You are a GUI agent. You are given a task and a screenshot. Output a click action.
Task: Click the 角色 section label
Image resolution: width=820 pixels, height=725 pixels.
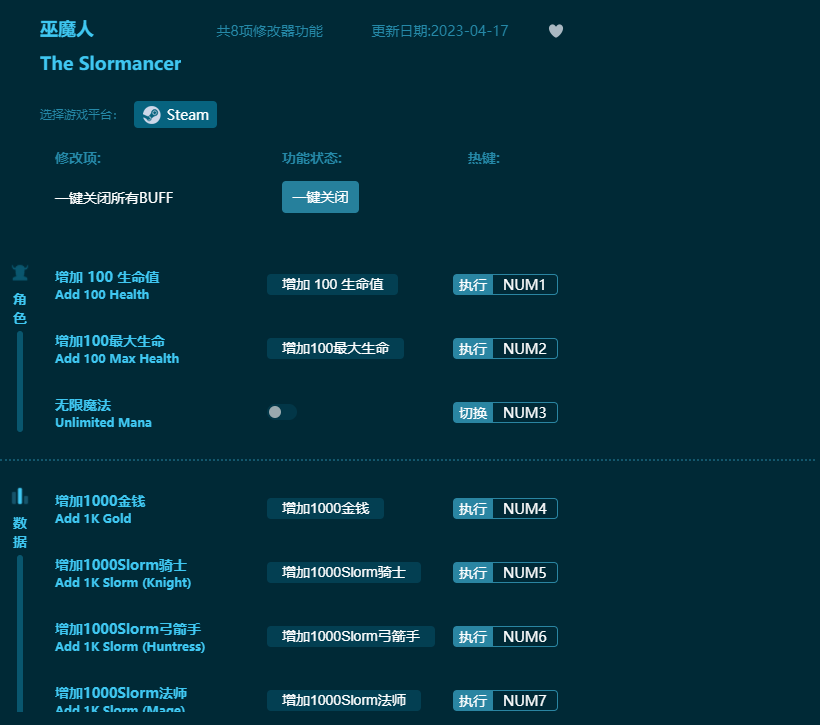[x=20, y=309]
